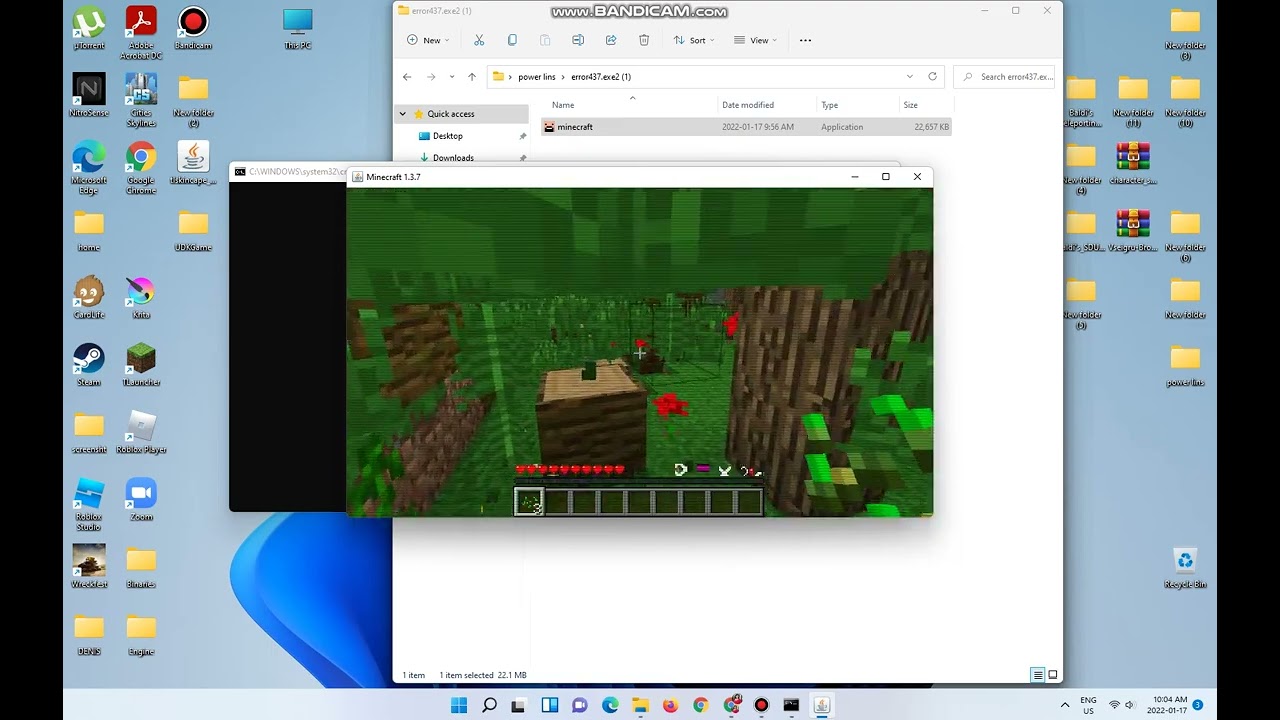Switch Explorer to details view icon
1280x720 pixels.
click(x=1038, y=675)
